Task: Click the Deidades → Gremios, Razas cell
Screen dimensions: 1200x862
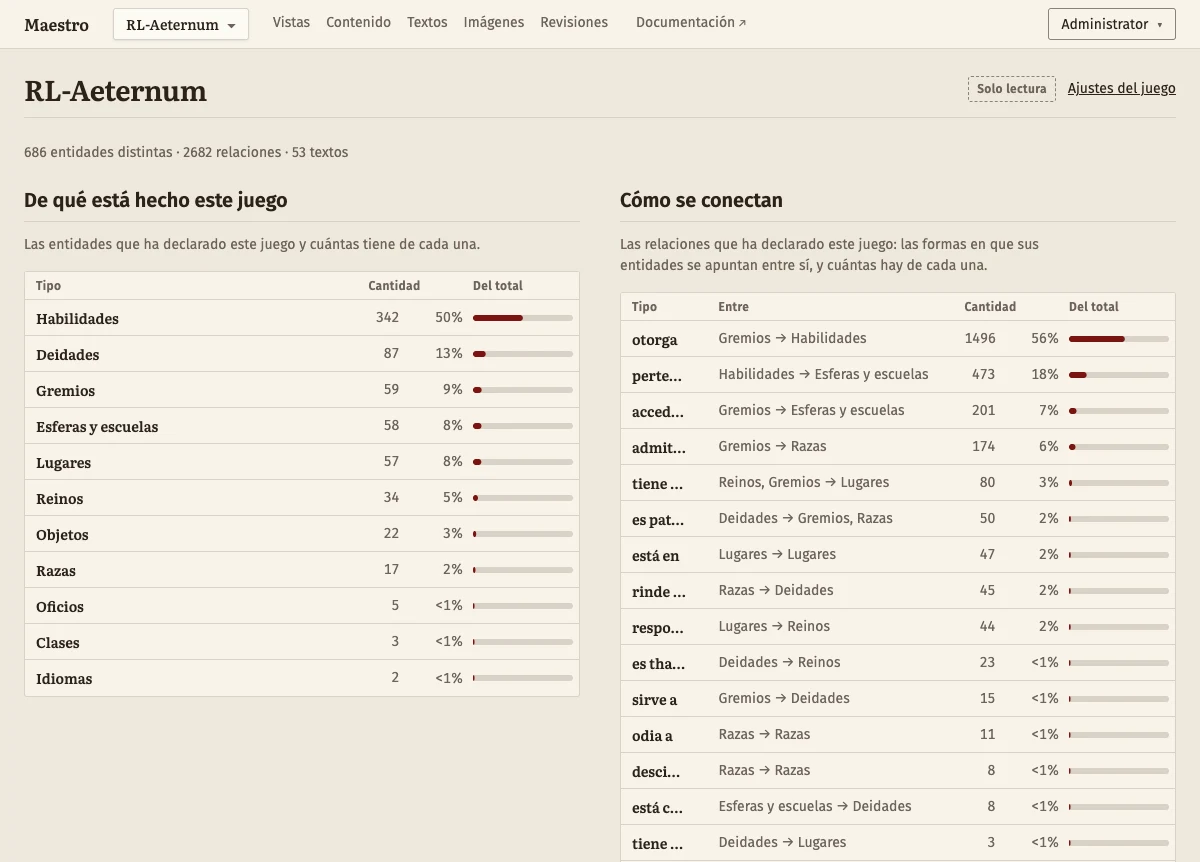Action: [805, 519]
